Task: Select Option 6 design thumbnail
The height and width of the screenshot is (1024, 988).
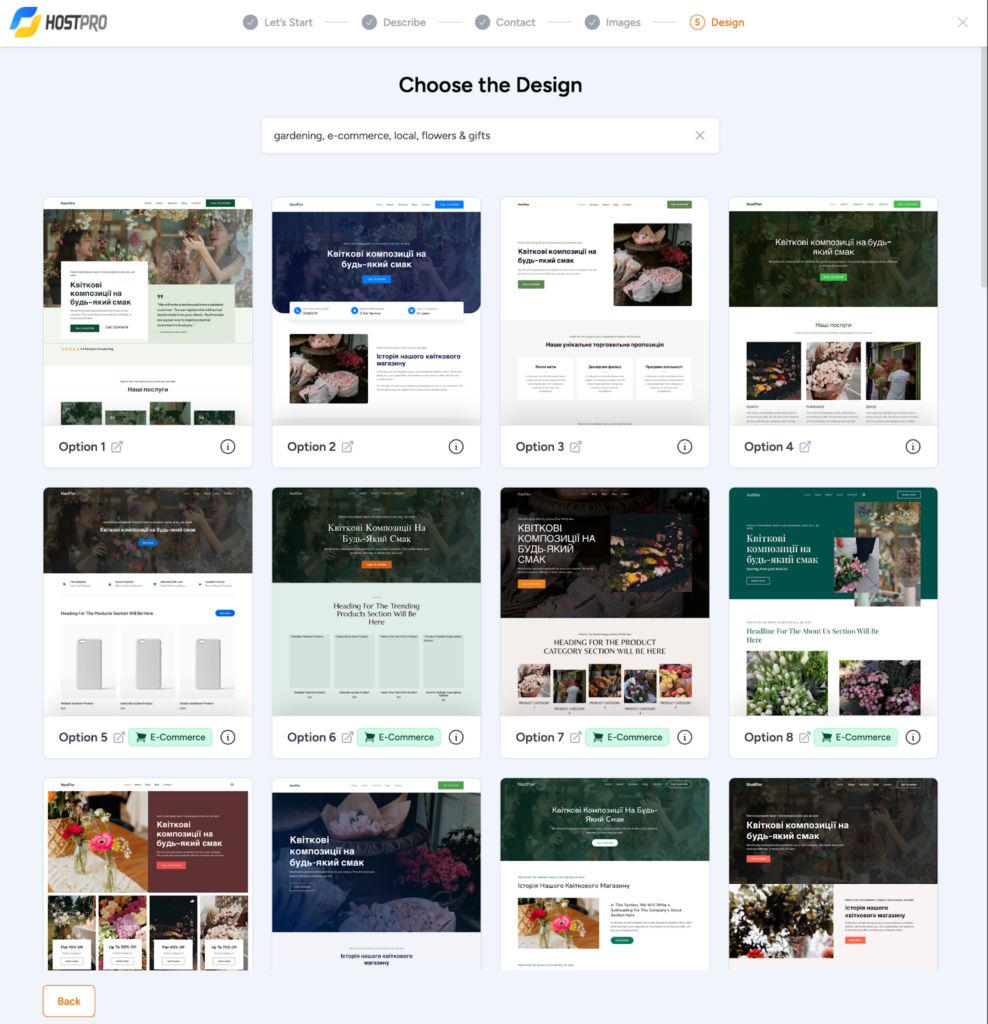Action: coord(376,602)
